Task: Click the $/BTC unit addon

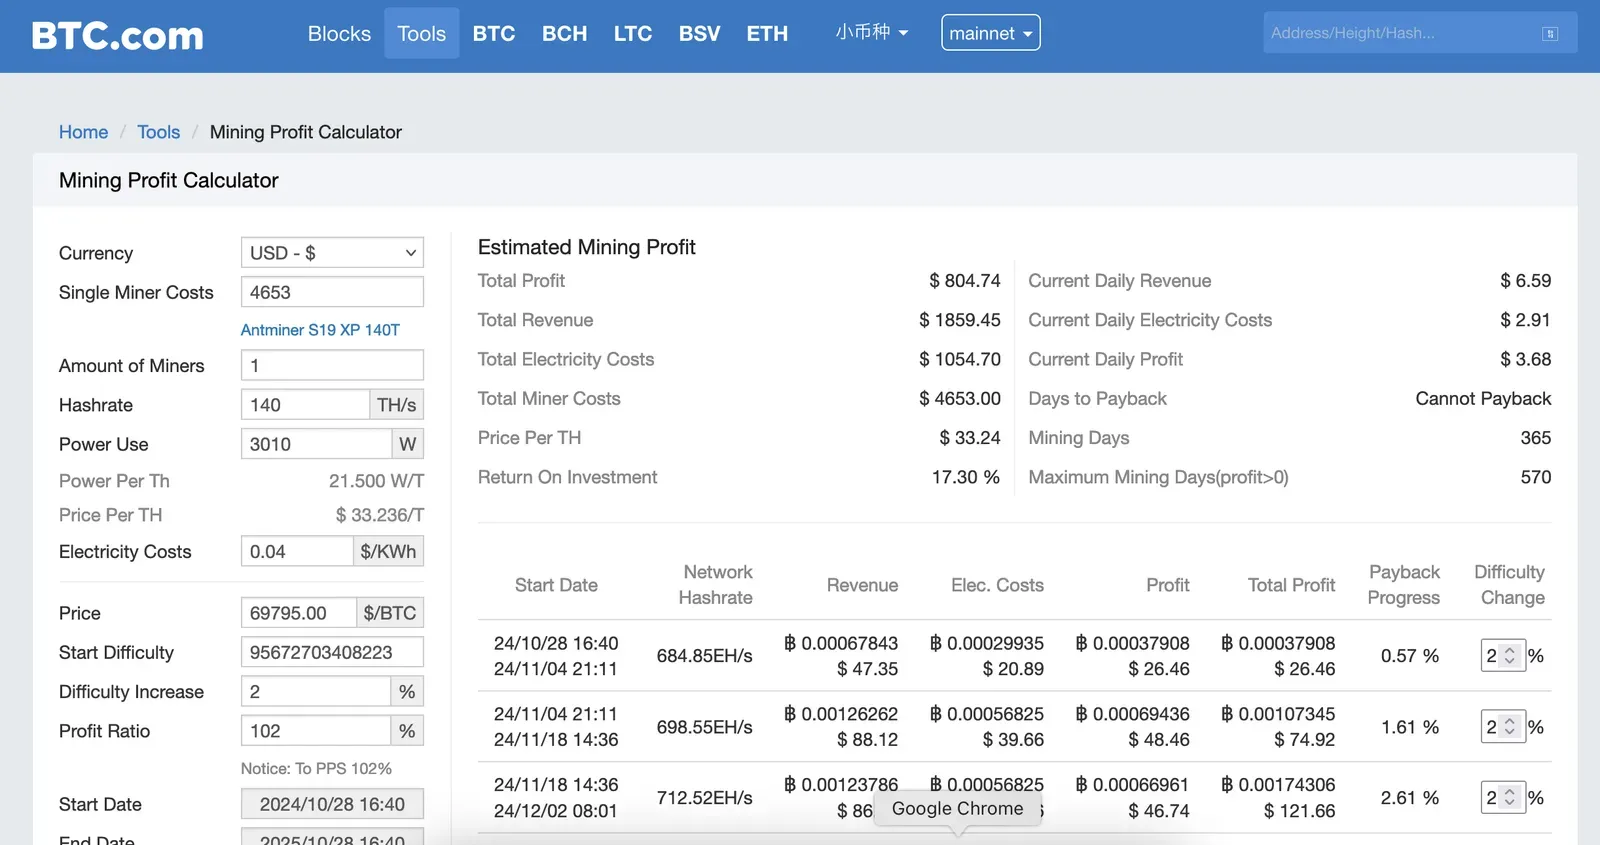Action: (x=390, y=613)
